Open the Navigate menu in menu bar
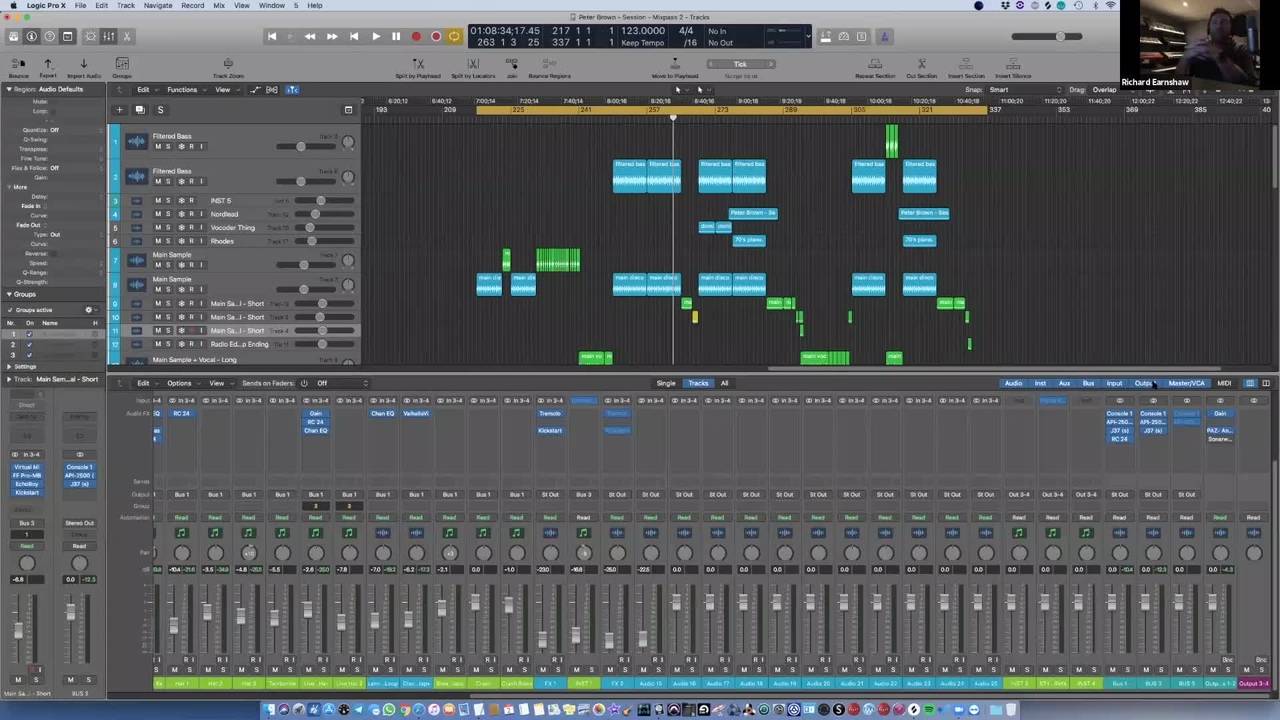1280x720 pixels. coord(157,6)
